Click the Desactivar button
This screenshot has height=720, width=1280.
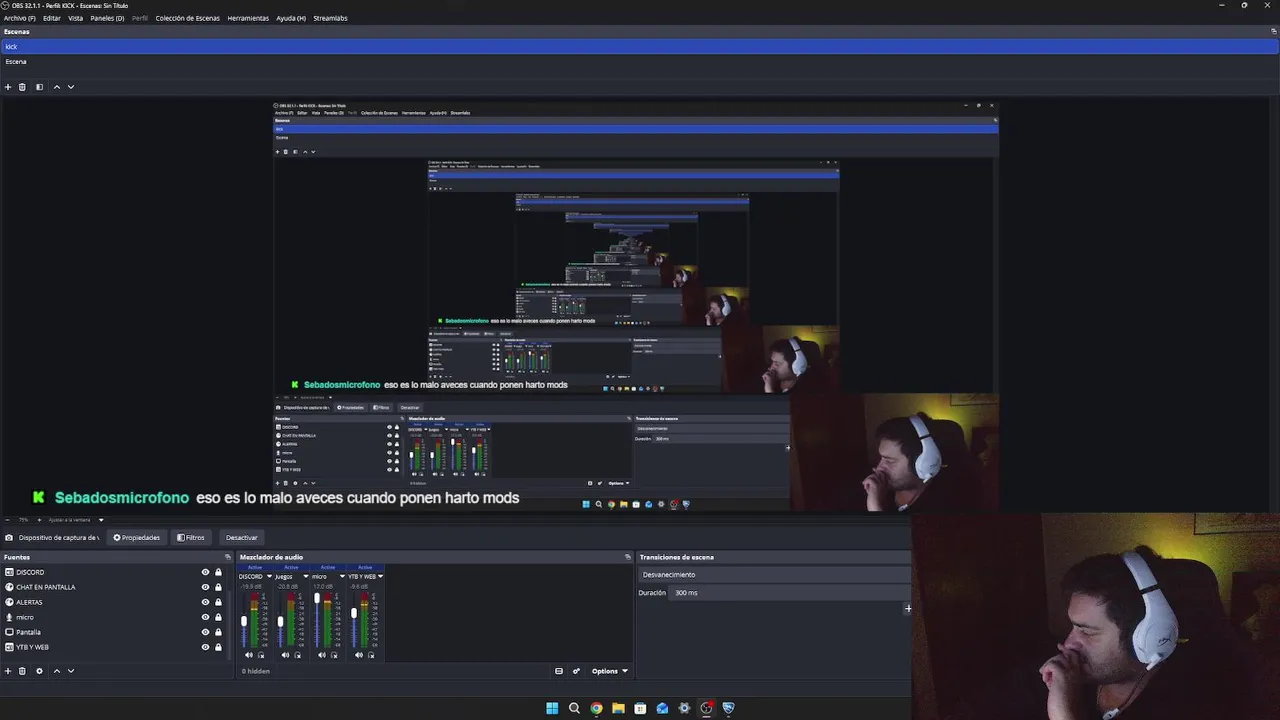click(x=242, y=538)
